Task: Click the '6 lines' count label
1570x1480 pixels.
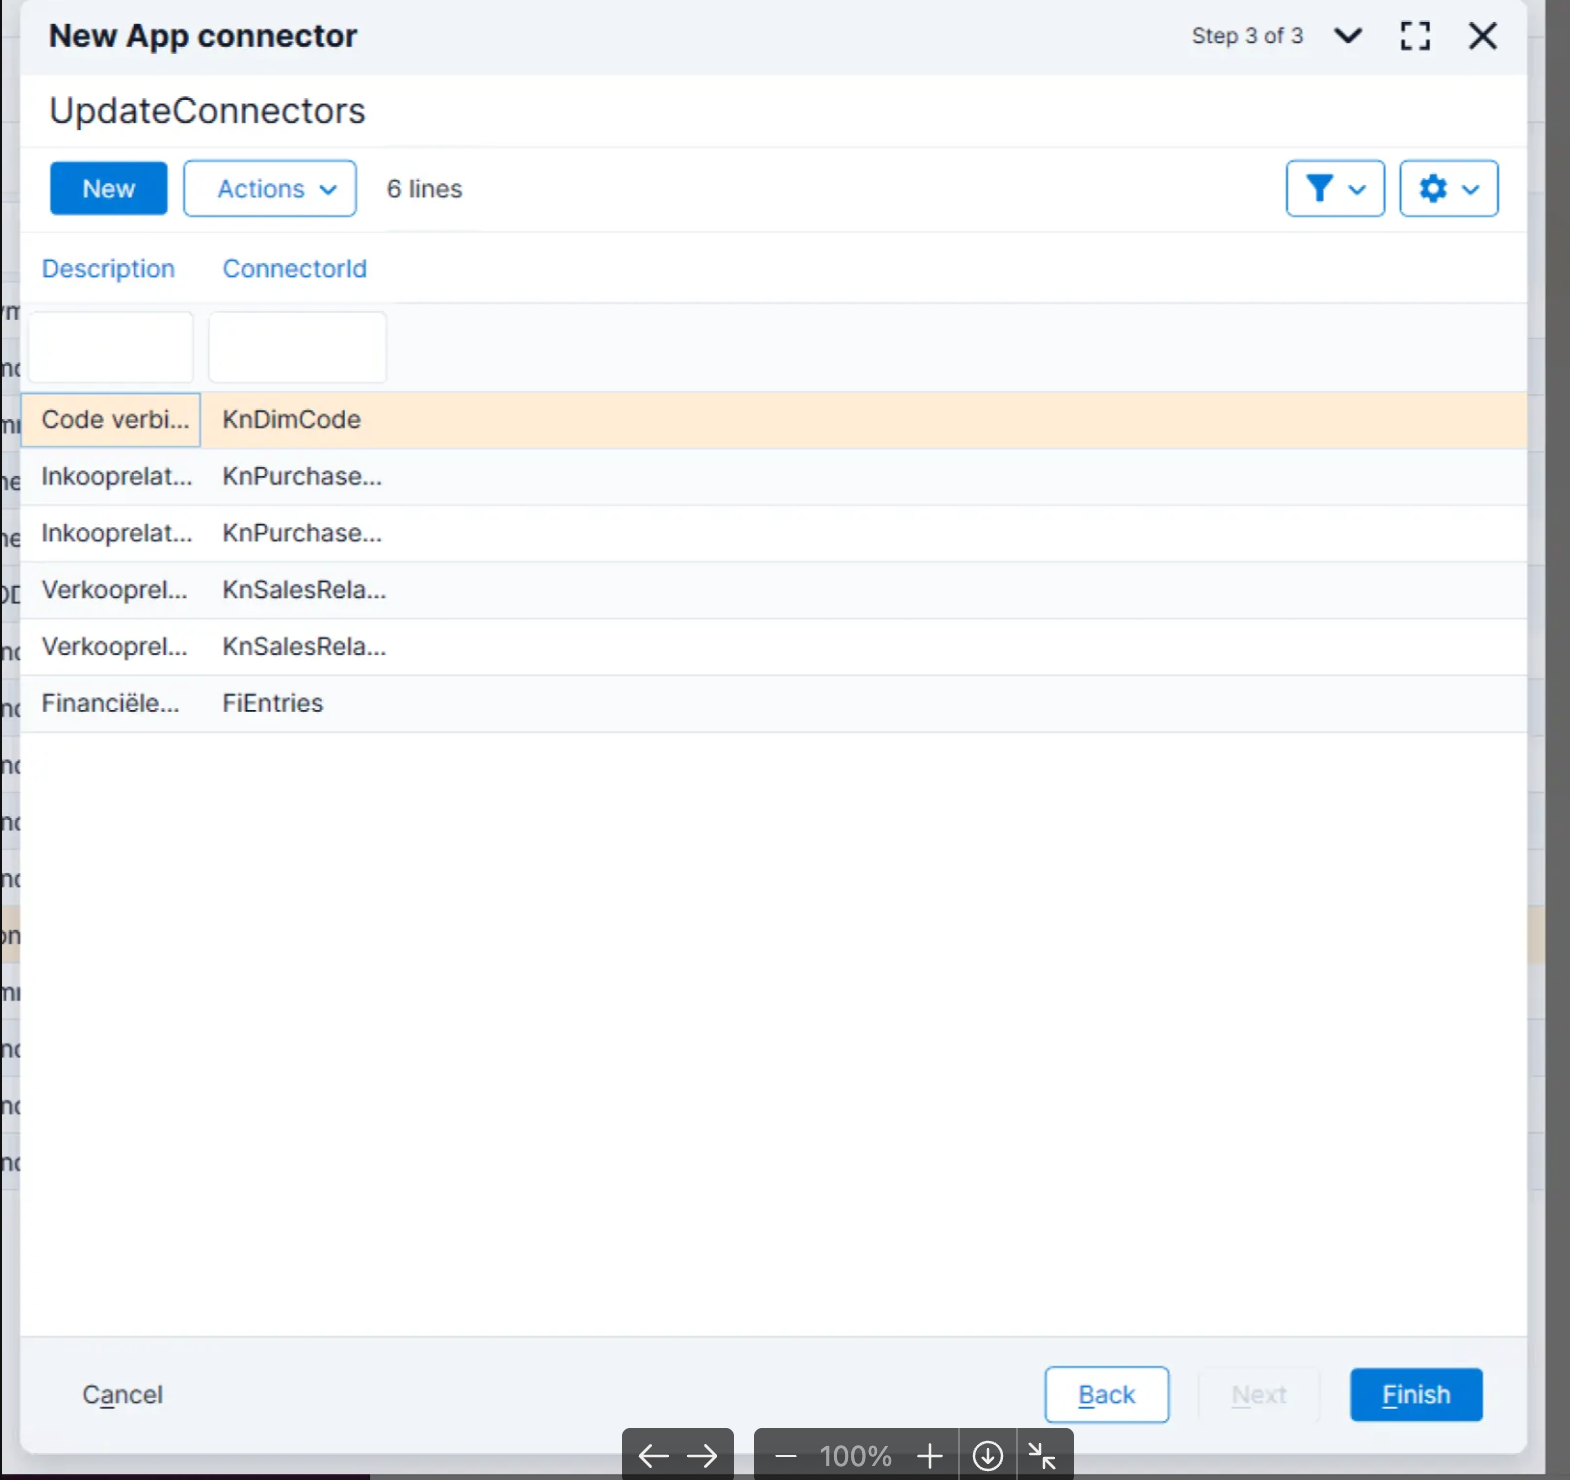Action: pyautogui.click(x=425, y=189)
